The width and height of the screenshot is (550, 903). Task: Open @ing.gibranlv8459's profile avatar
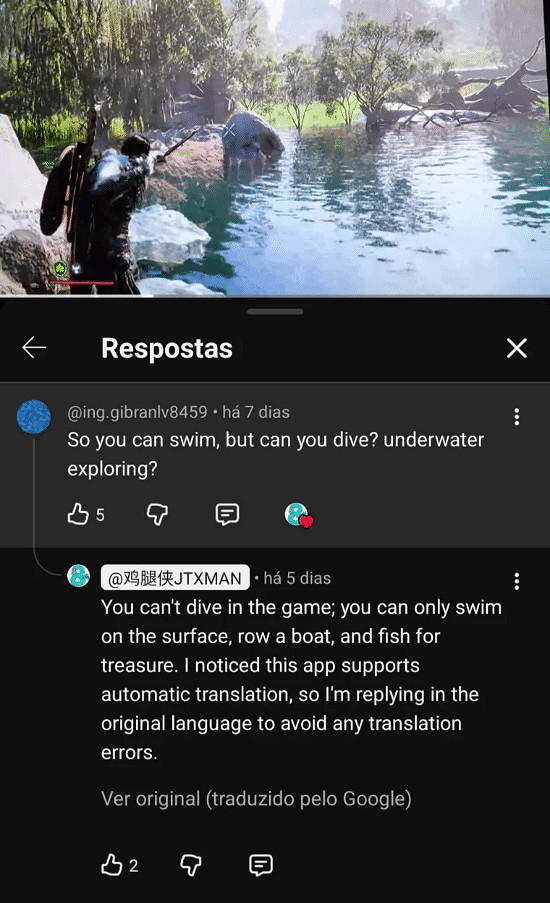(34, 416)
